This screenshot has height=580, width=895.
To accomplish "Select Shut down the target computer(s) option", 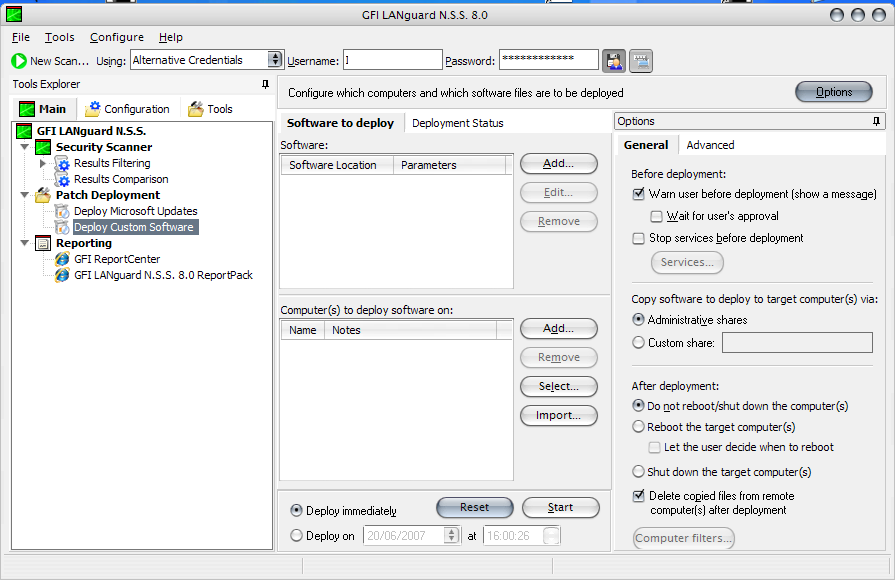I will (639, 472).
